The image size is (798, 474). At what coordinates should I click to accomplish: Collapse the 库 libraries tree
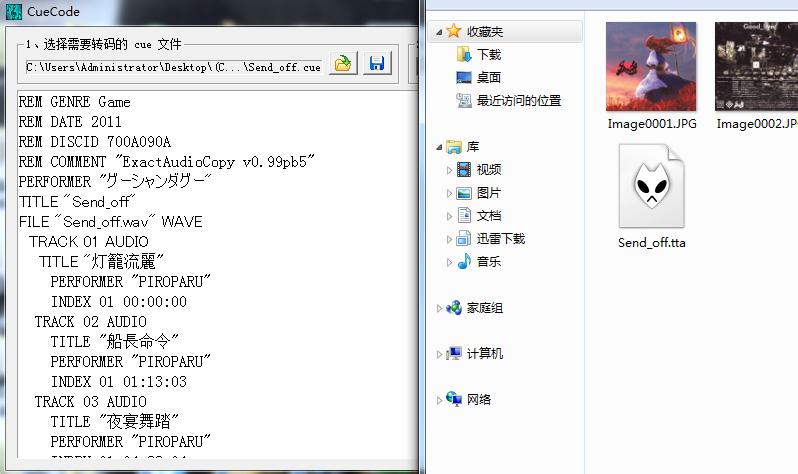pos(439,147)
